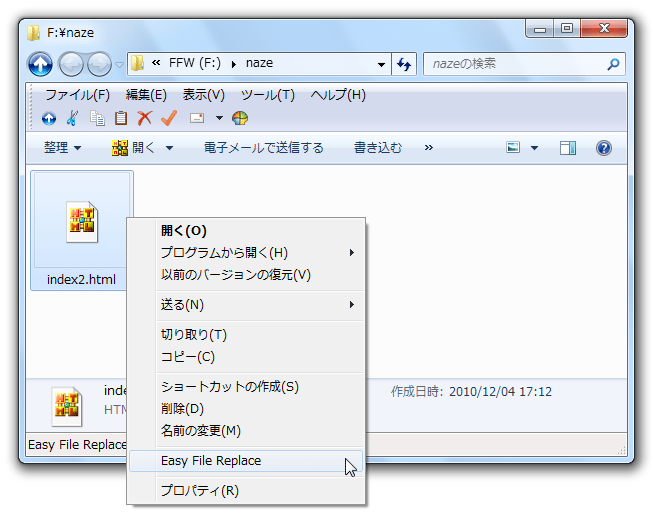Viewport: 656px width, 513px height.
Task: Open the ツール(T) menu
Action: pos(268,95)
